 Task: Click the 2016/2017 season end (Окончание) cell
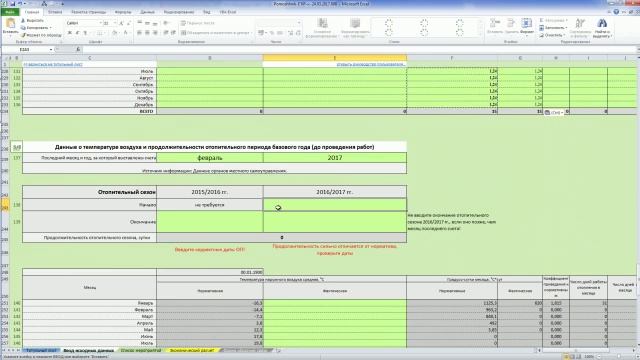click(335, 222)
